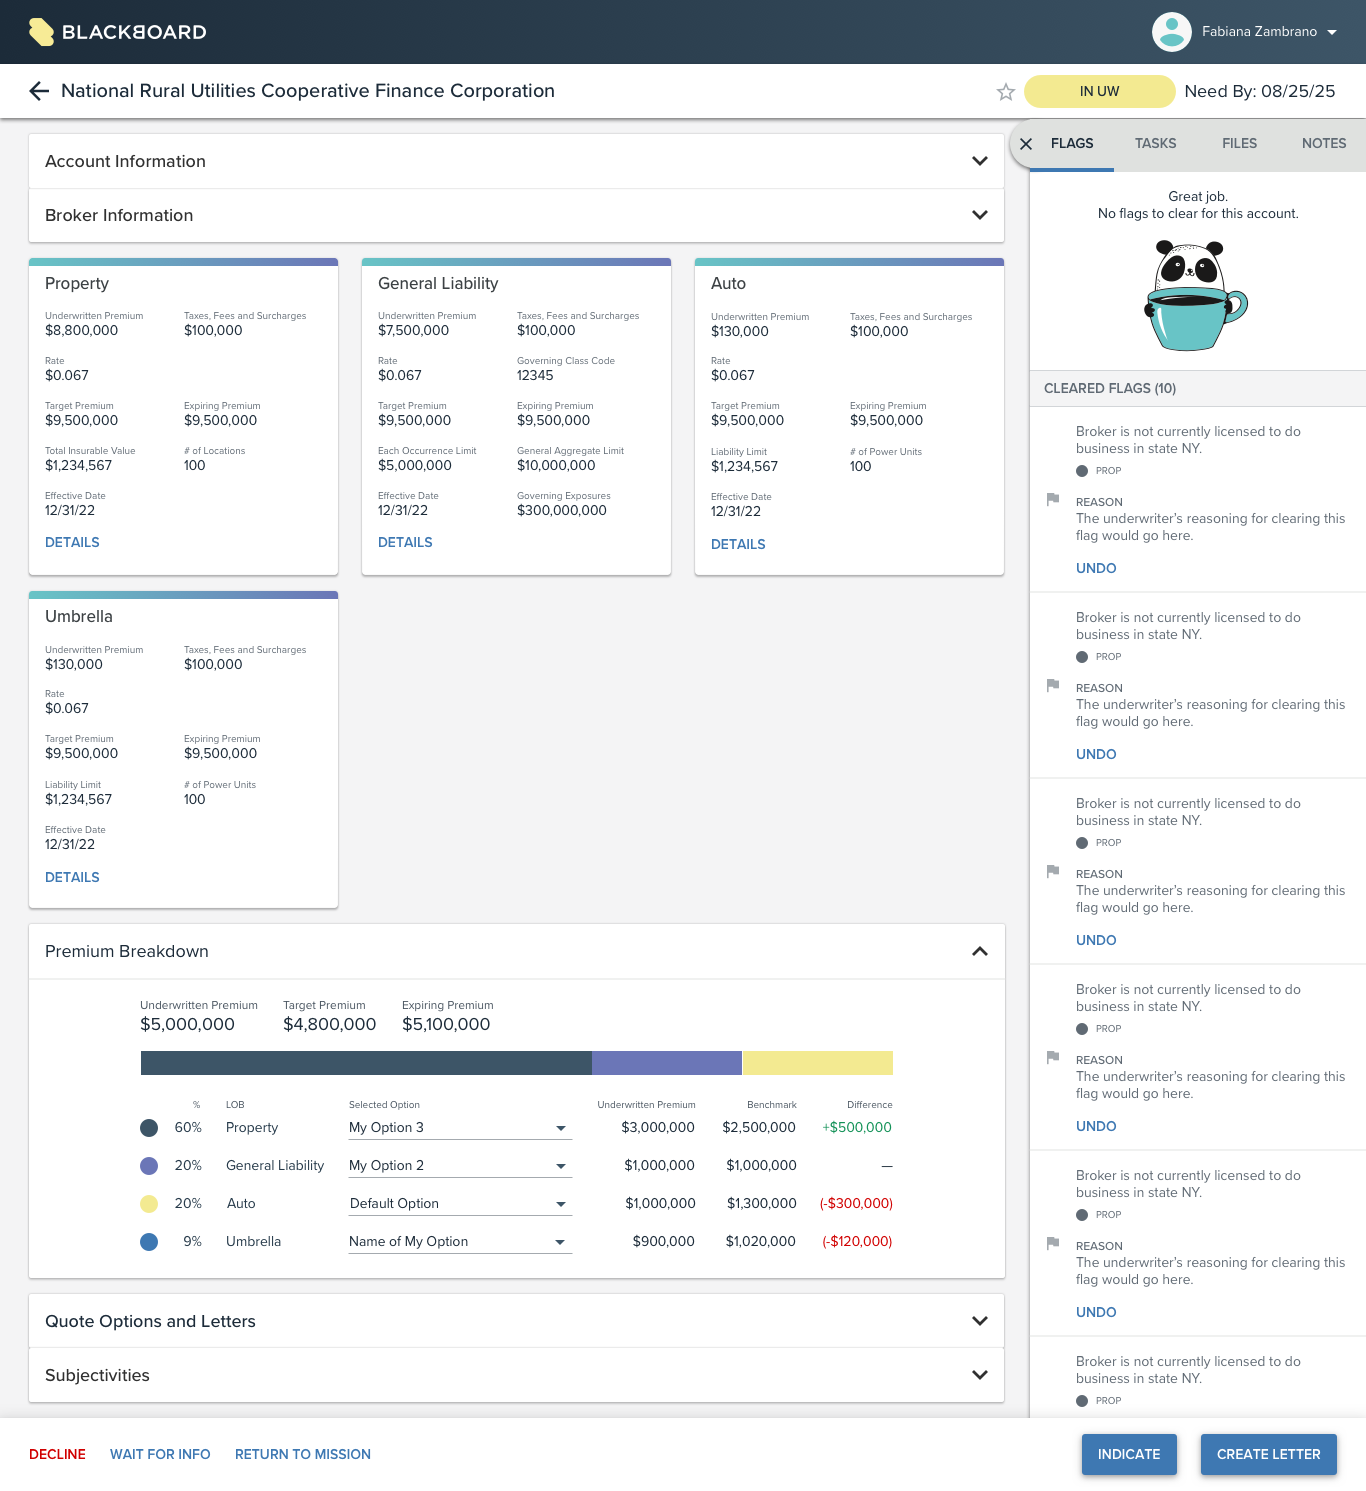Open the user menu dropdown arrow

[x=1332, y=32]
